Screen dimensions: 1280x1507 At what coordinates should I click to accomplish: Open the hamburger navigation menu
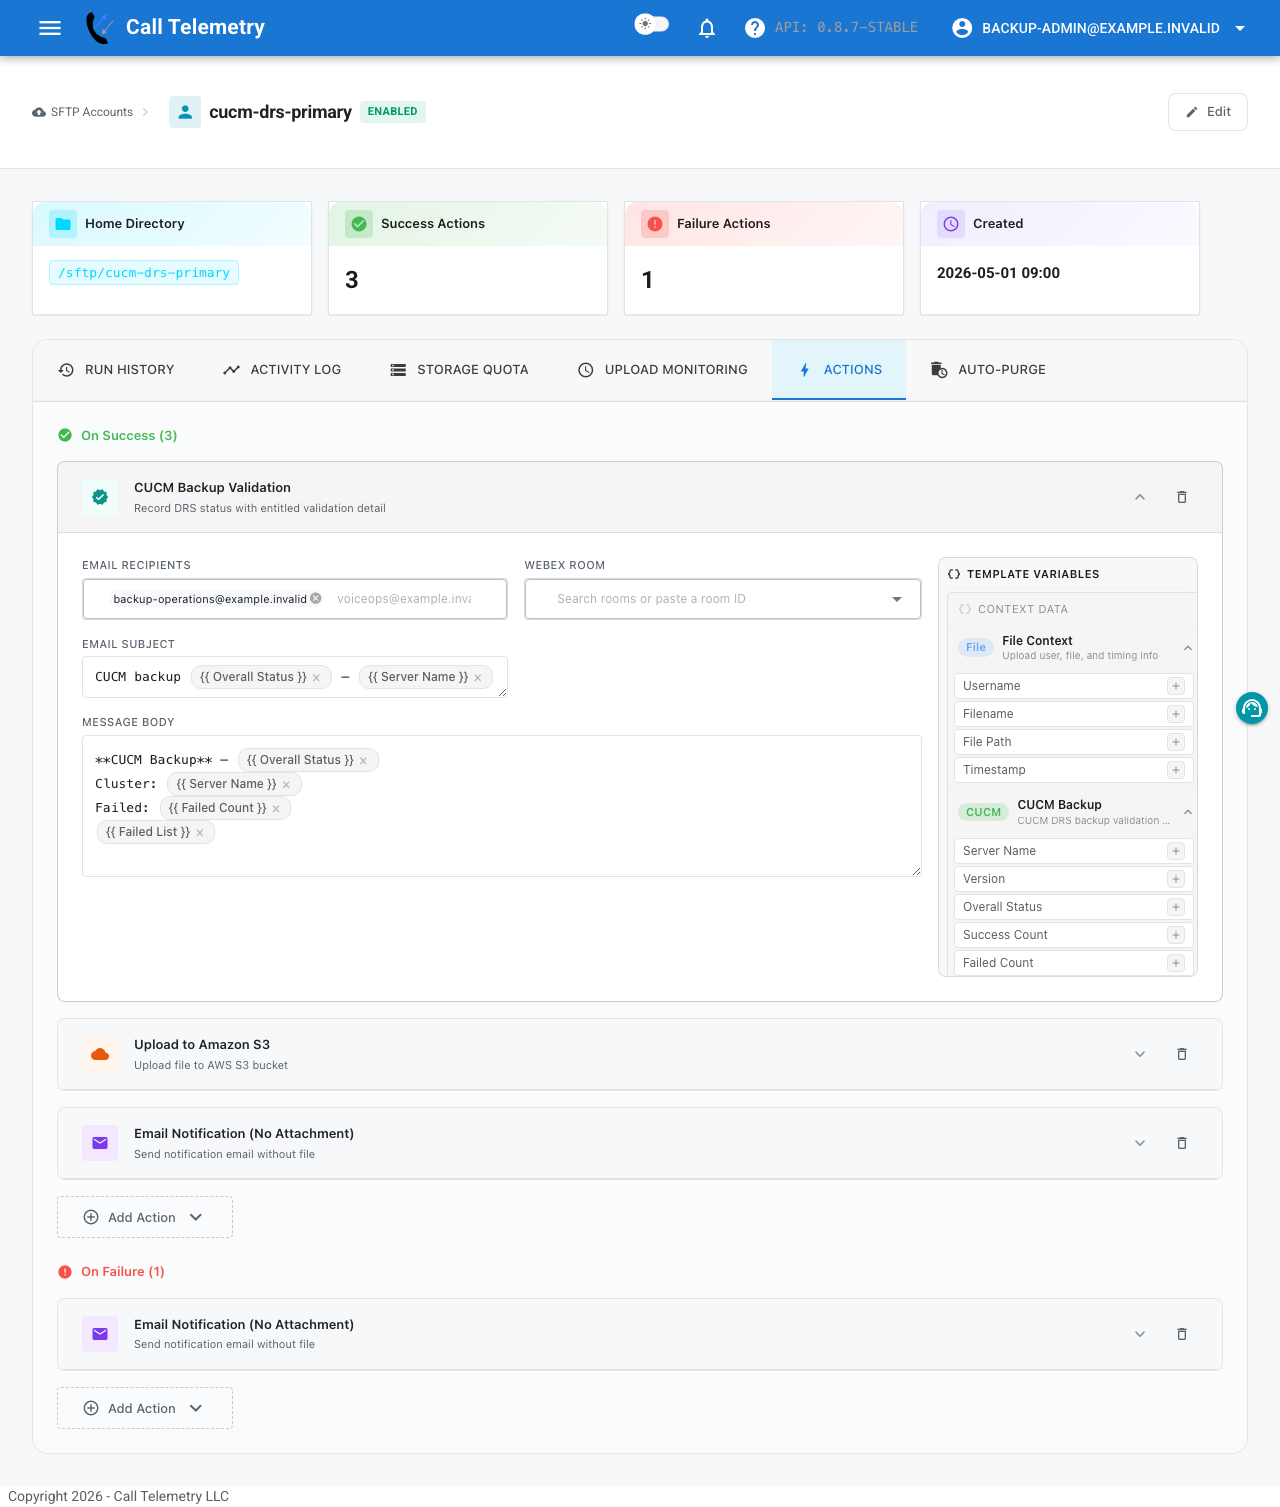pyautogui.click(x=50, y=28)
